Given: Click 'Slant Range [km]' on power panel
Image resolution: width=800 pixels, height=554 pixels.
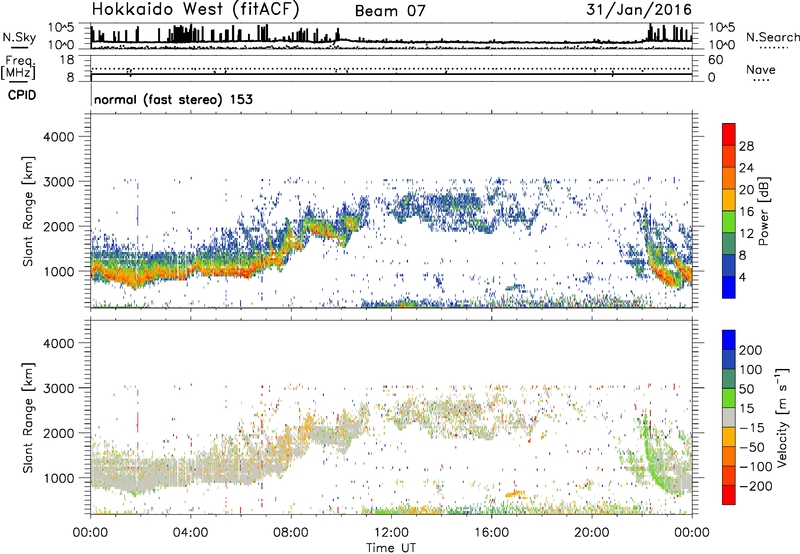Looking at the screenshot, I should click(x=28, y=211).
